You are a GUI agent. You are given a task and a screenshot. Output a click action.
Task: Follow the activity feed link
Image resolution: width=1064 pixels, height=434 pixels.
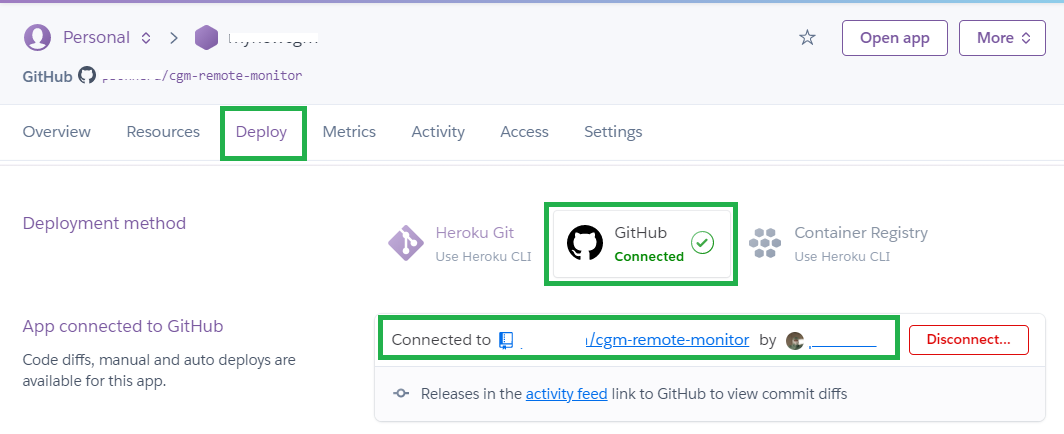[x=566, y=394]
